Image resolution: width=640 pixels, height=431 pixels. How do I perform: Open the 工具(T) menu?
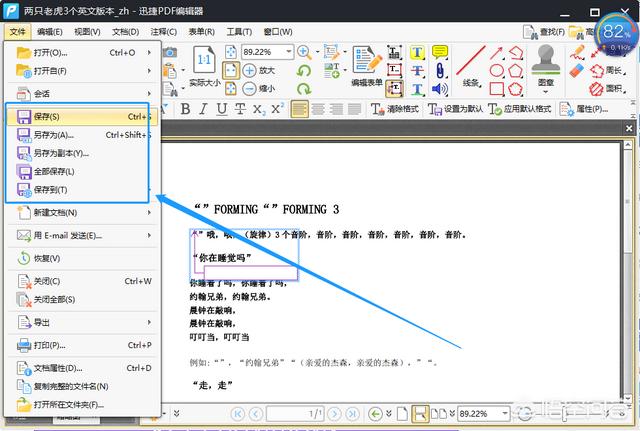point(239,31)
